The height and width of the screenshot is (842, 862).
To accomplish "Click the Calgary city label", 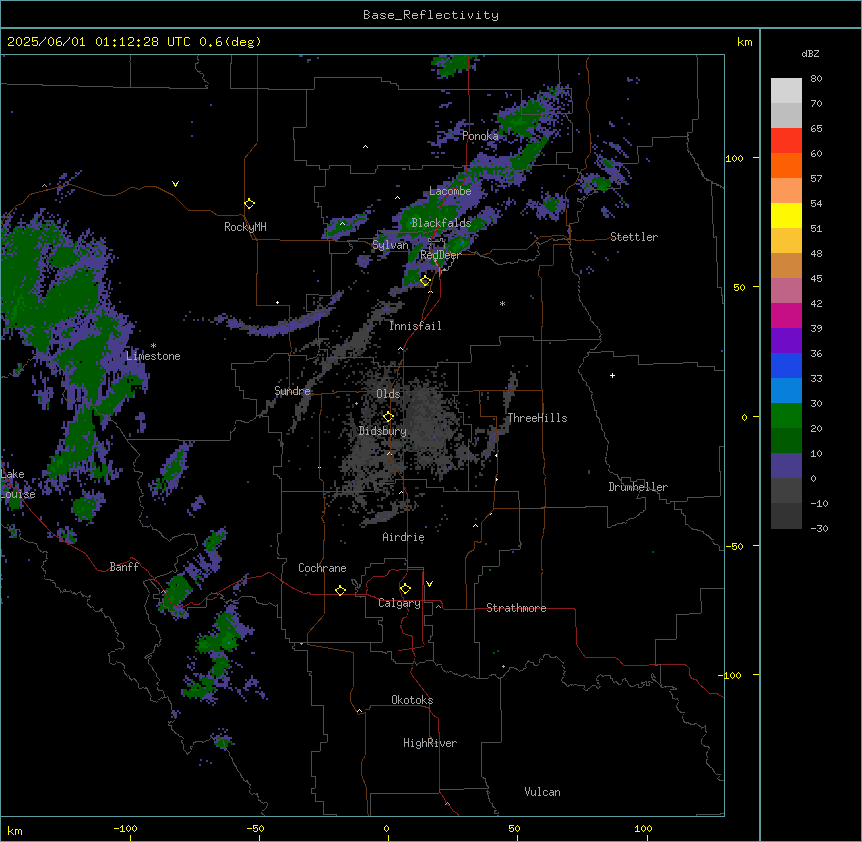I will pos(399,603).
